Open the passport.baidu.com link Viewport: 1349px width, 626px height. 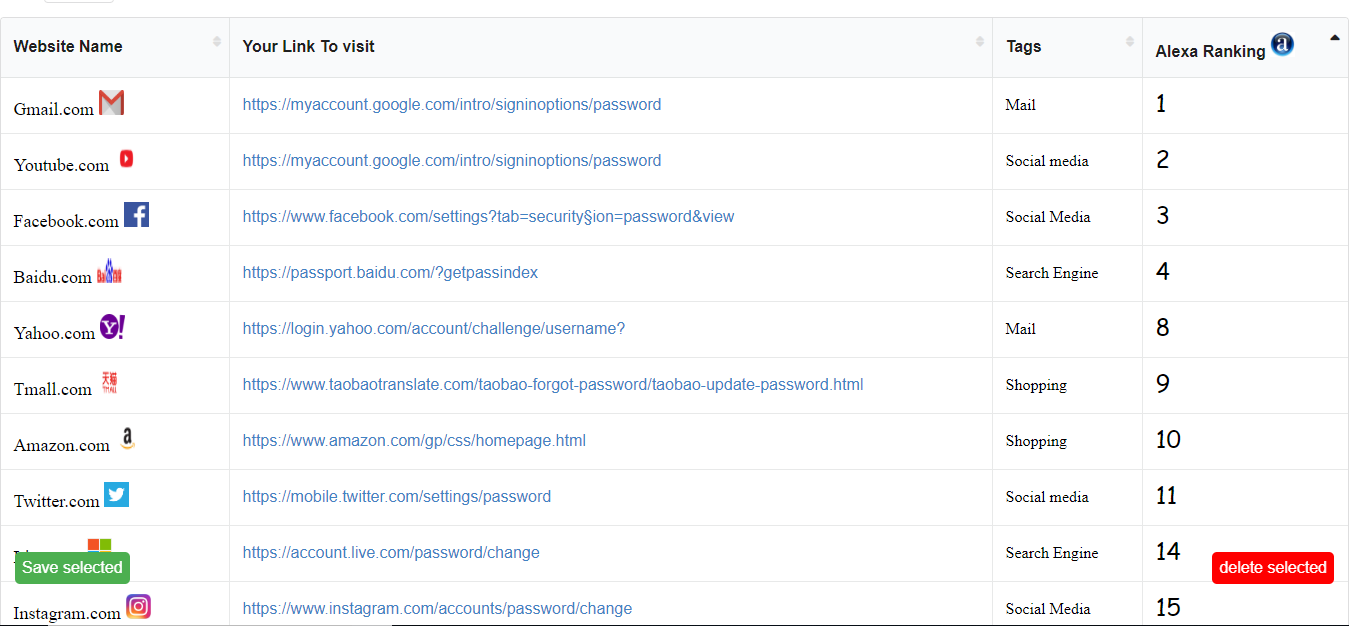(x=390, y=272)
